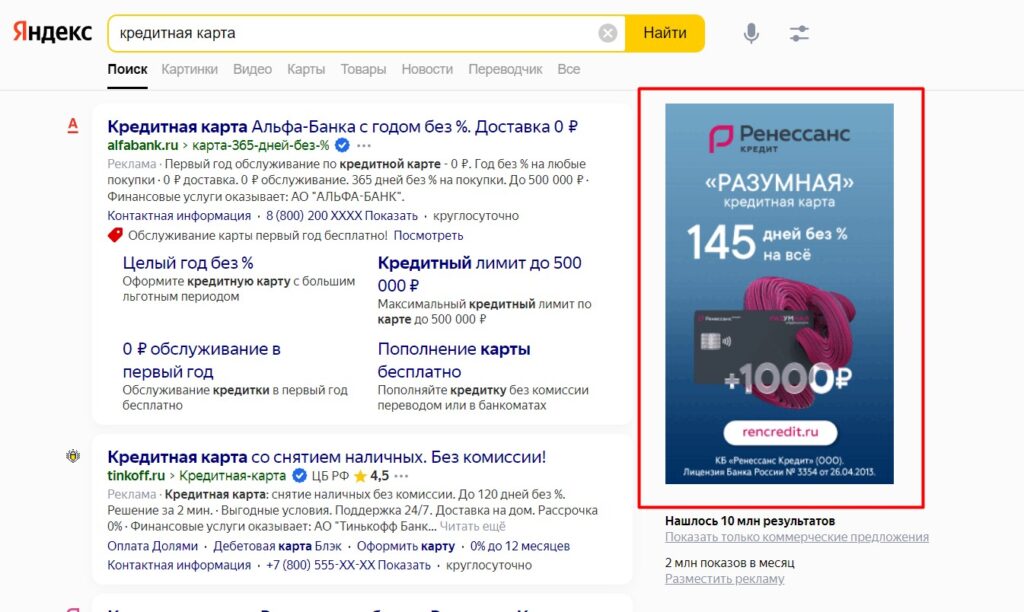Switch to the Новости tab
1024x612 pixels.
pyautogui.click(x=427, y=69)
